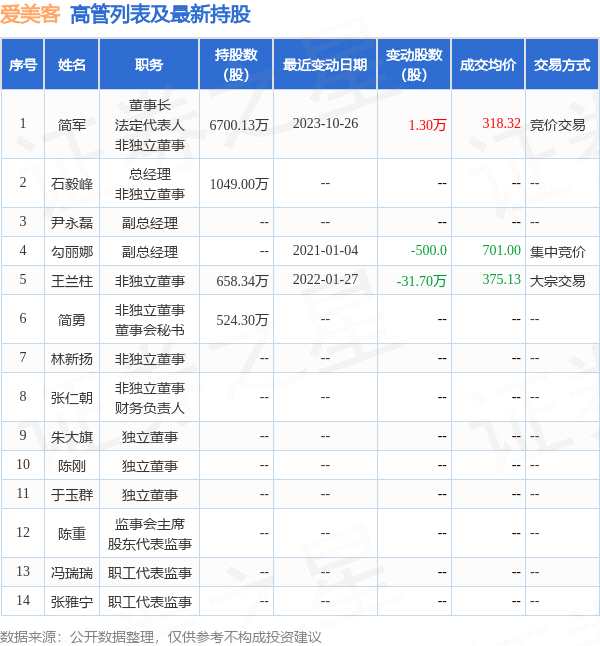Click the 职务 column header
The width and height of the screenshot is (600, 646).
point(149,65)
